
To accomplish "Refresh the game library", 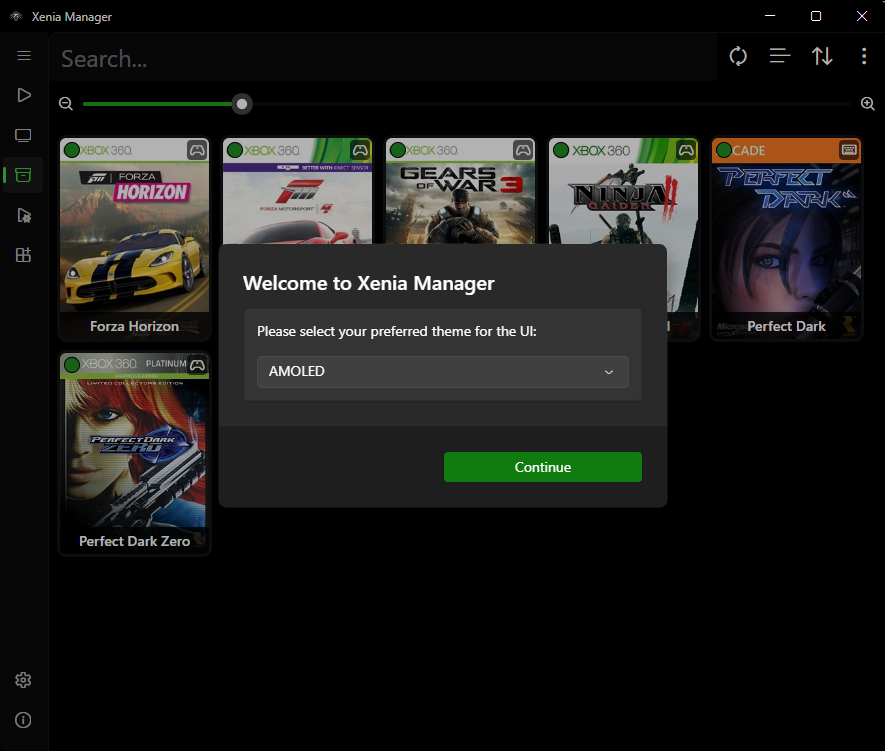I will click(x=738, y=56).
